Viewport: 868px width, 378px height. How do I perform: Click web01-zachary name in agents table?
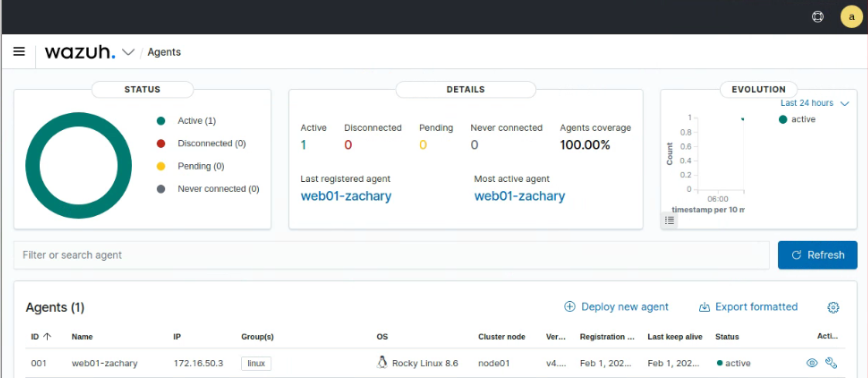(105, 363)
